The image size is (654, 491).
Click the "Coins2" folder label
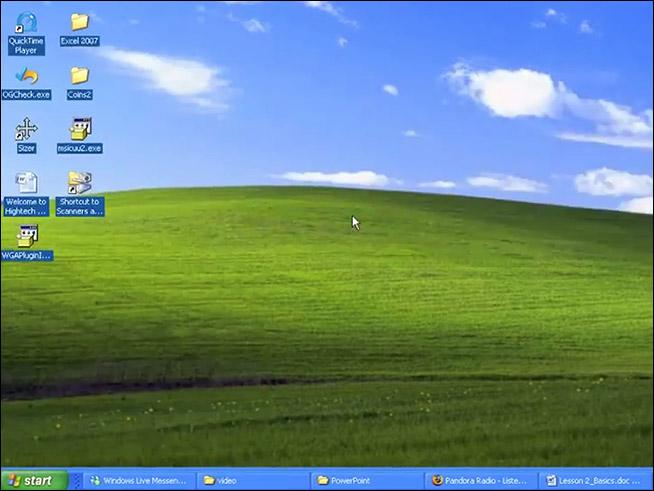point(79,95)
